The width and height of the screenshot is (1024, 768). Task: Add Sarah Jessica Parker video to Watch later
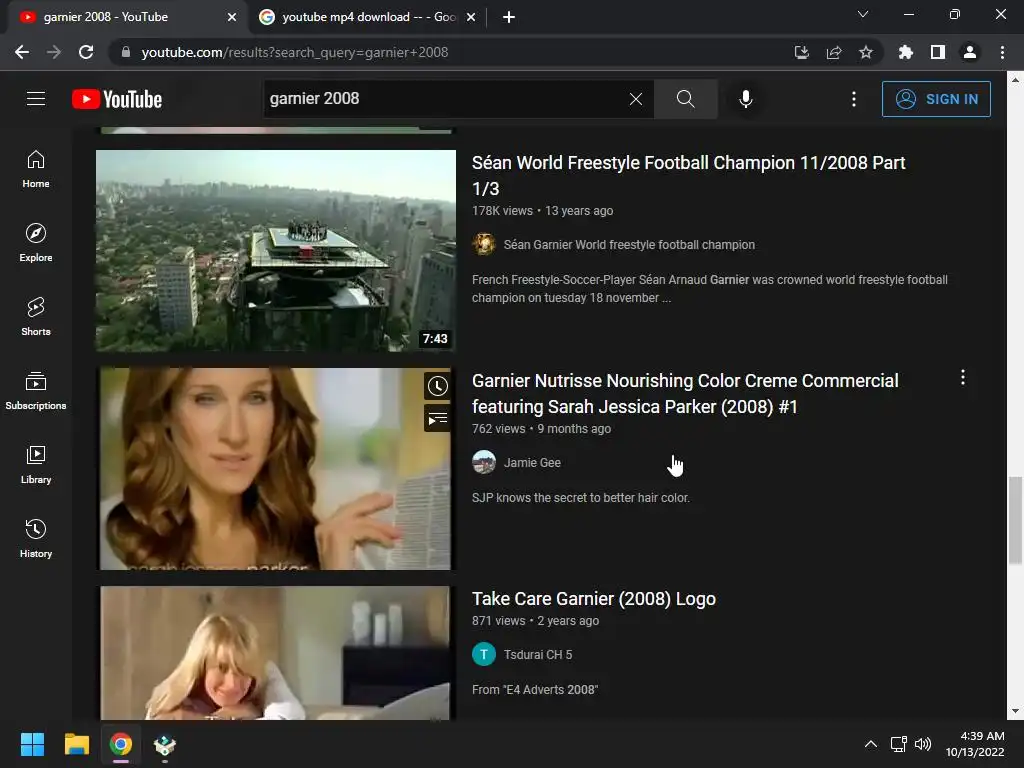click(x=438, y=386)
